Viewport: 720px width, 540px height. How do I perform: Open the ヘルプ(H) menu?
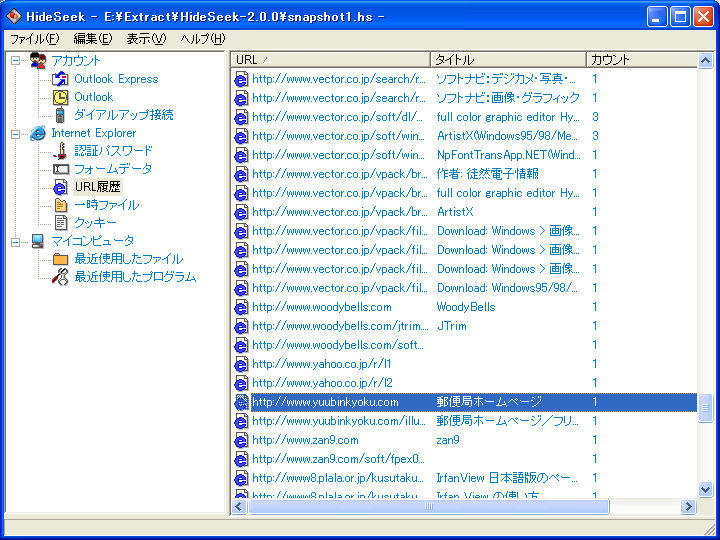coord(203,39)
